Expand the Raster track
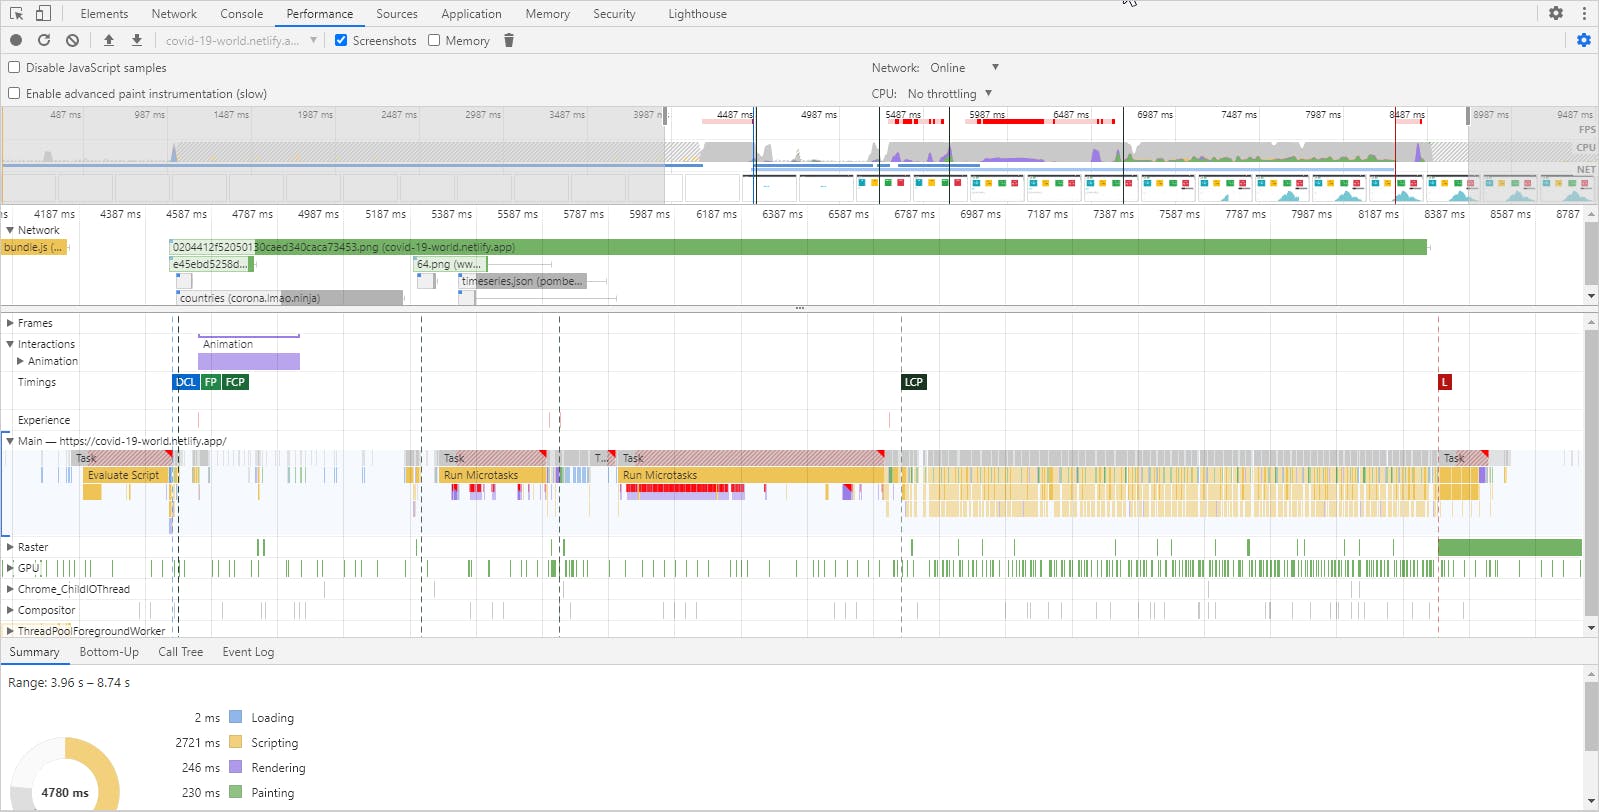The width and height of the screenshot is (1599, 812). [x=10, y=547]
